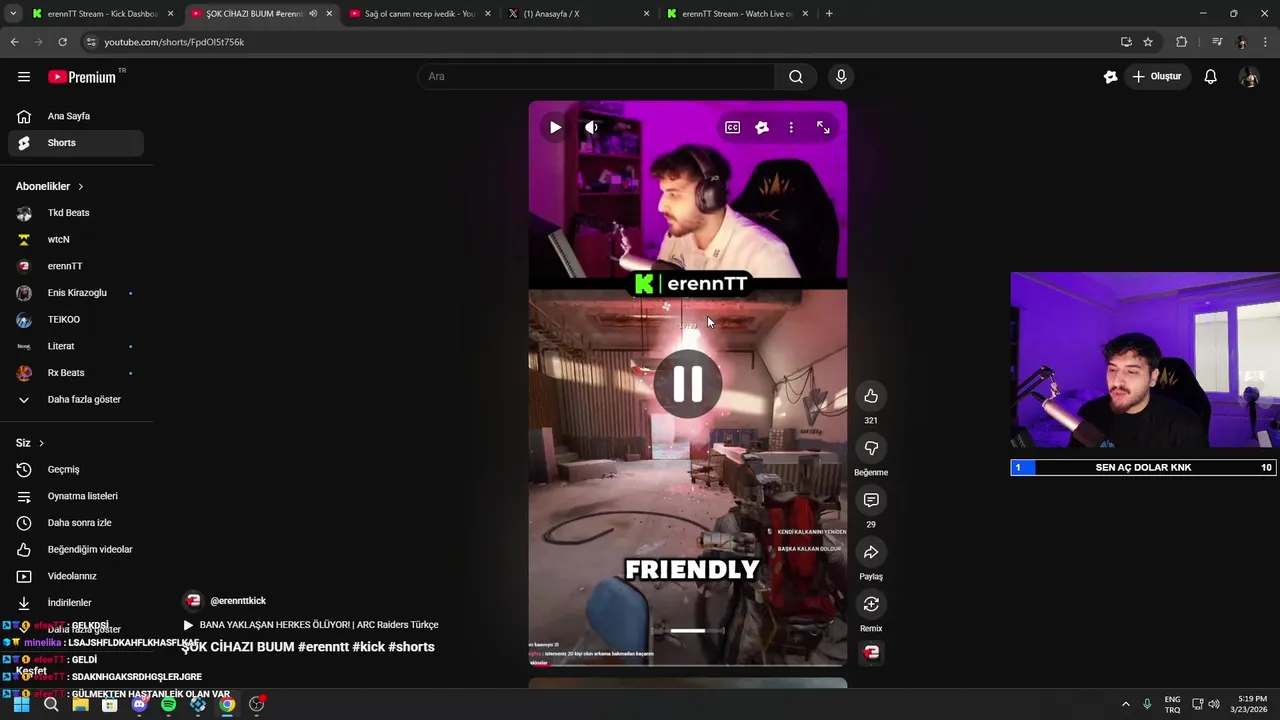Switch to erennTT Stream - Kick Dashboard tab
The image size is (1280, 720).
102,14
